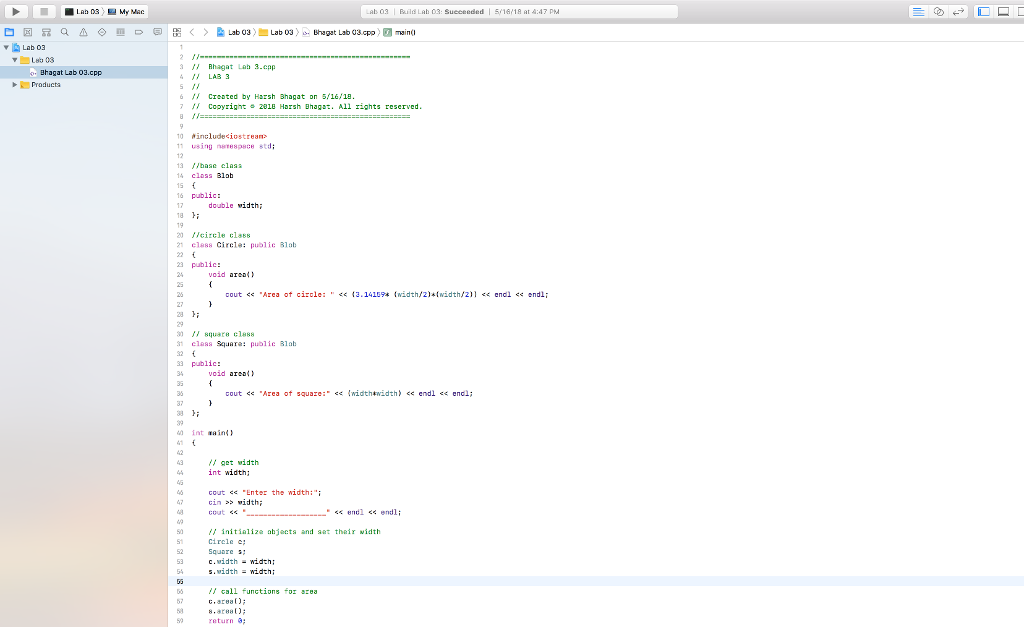Open the Test navigator
The image size is (1024, 627).
(x=100, y=31)
